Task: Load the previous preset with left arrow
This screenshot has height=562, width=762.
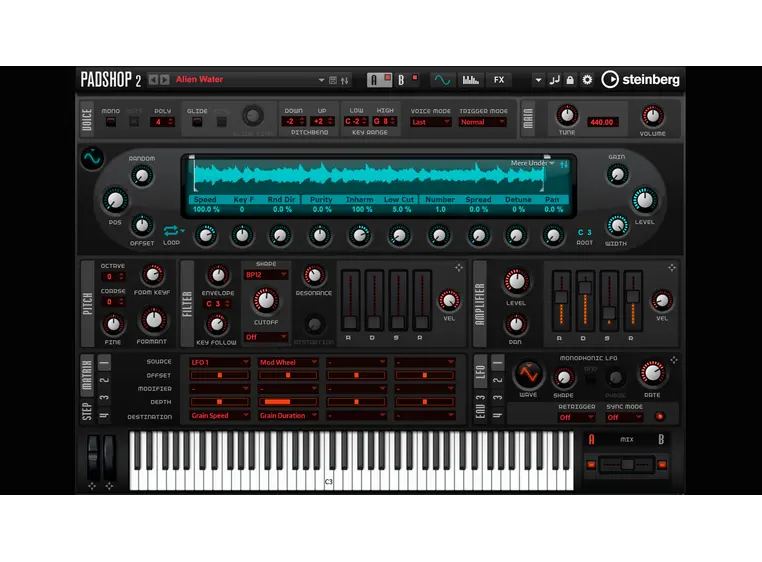Action: coord(153,80)
